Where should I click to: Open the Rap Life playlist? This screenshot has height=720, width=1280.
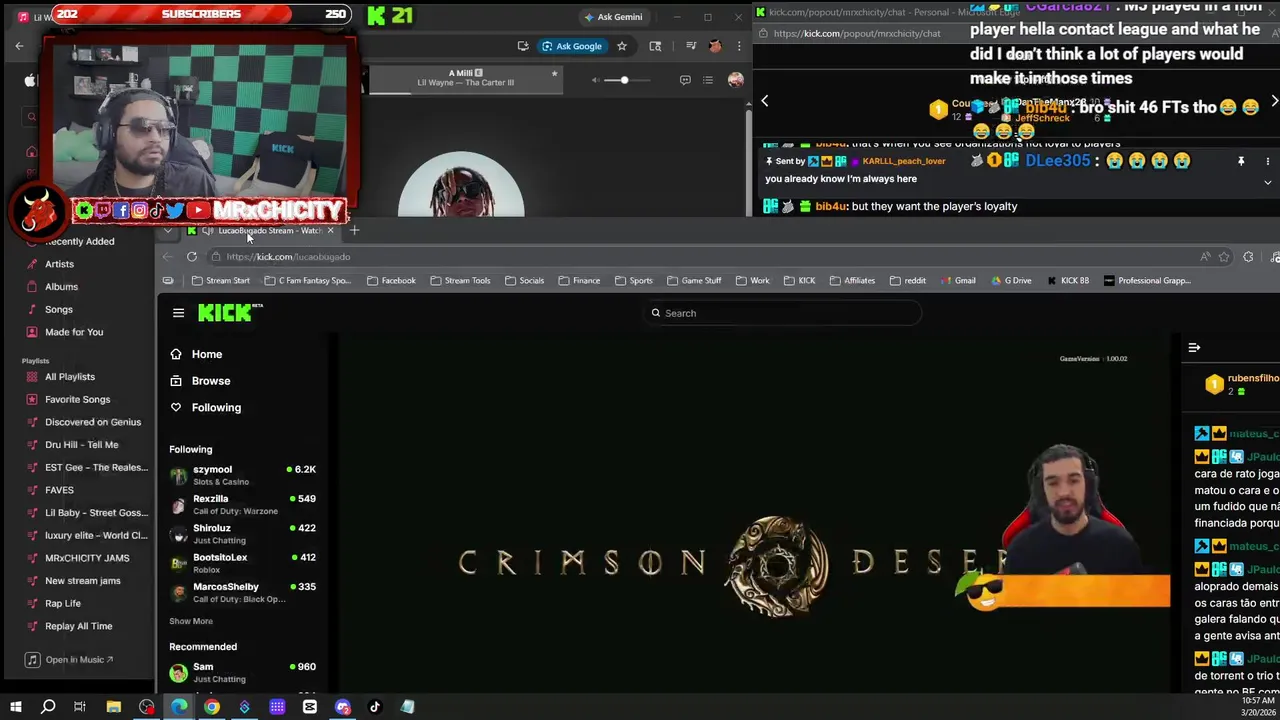(x=63, y=604)
